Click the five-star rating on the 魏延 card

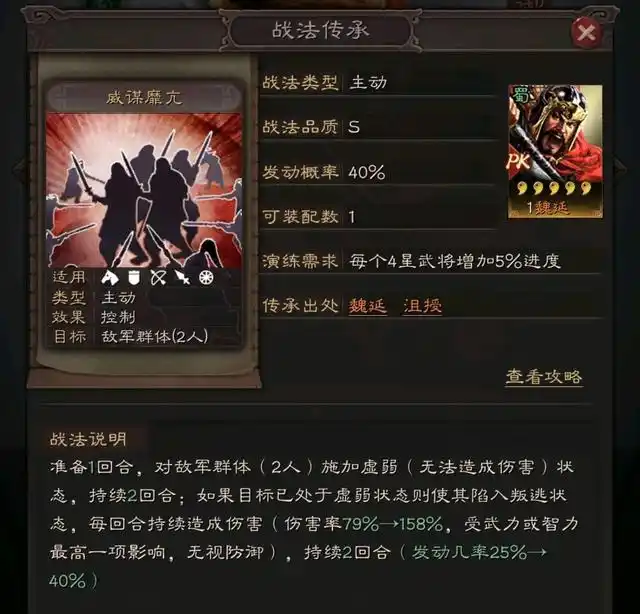(554, 188)
